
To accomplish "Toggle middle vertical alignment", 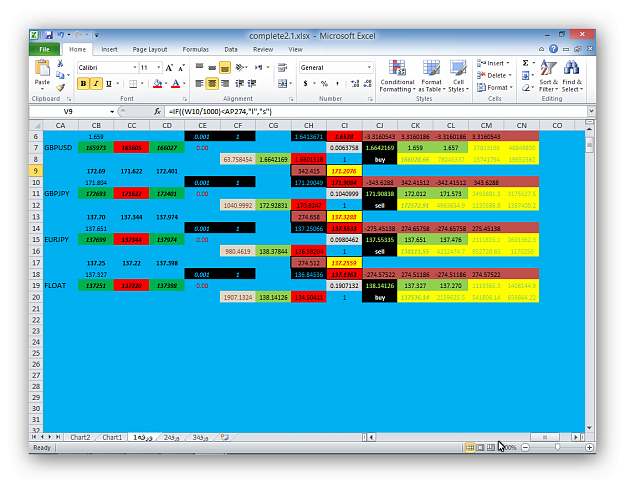I will click(212, 67).
